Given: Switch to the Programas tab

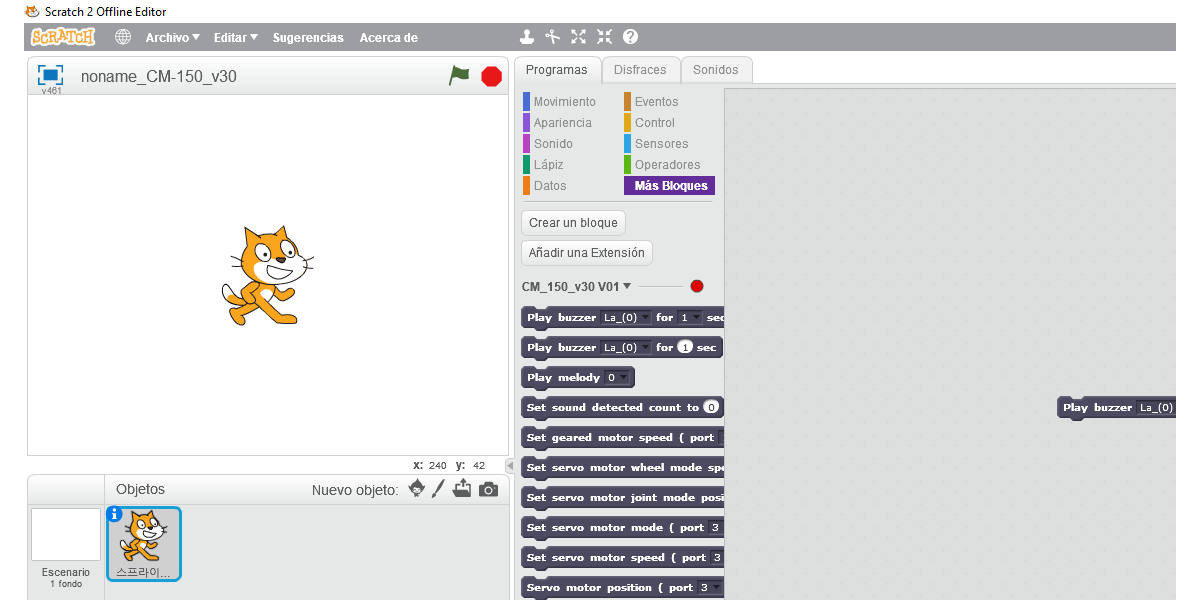Looking at the screenshot, I should [557, 70].
